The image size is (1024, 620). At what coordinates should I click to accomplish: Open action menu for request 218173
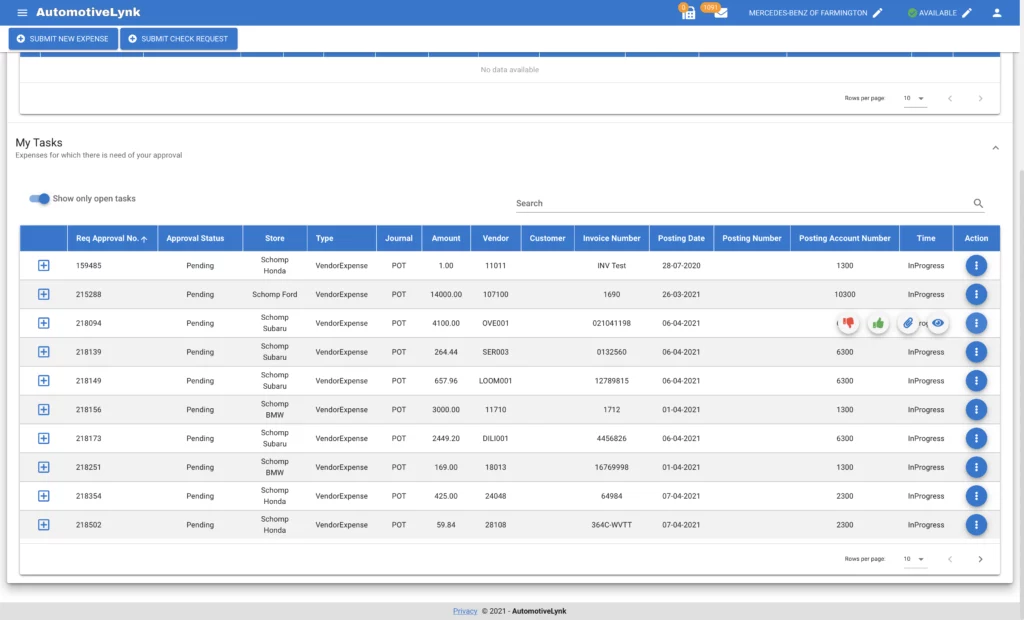976,438
